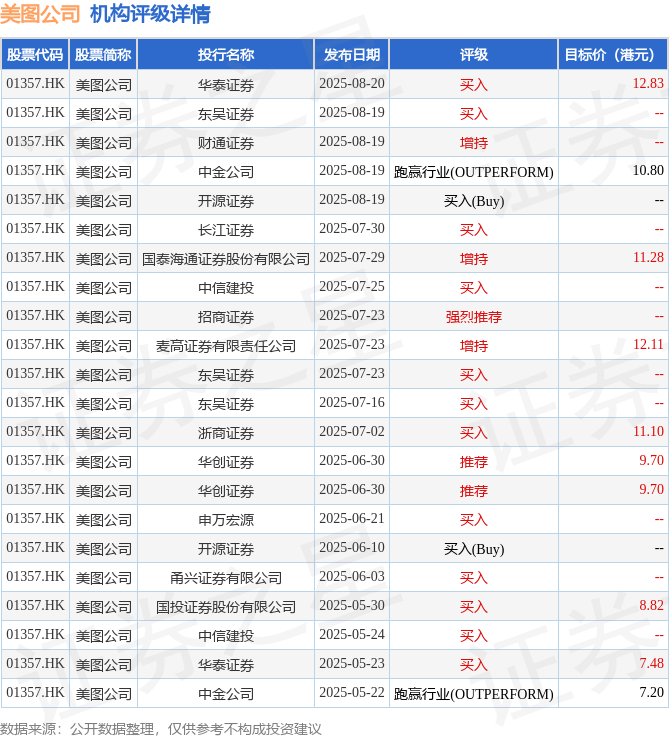The height and width of the screenshot is (738, 669).
Task: Select the 股票简称 column header
Action: pyautogui.click(x=103, y=55)
